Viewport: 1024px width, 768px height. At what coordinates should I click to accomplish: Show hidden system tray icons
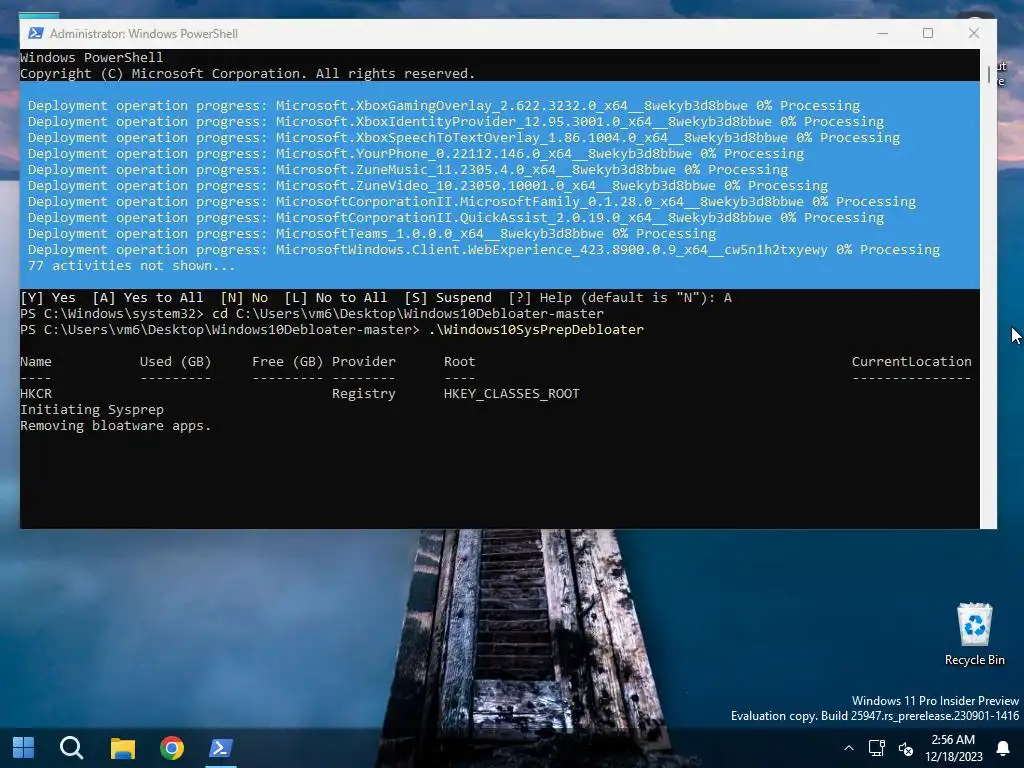pos(848,748)
